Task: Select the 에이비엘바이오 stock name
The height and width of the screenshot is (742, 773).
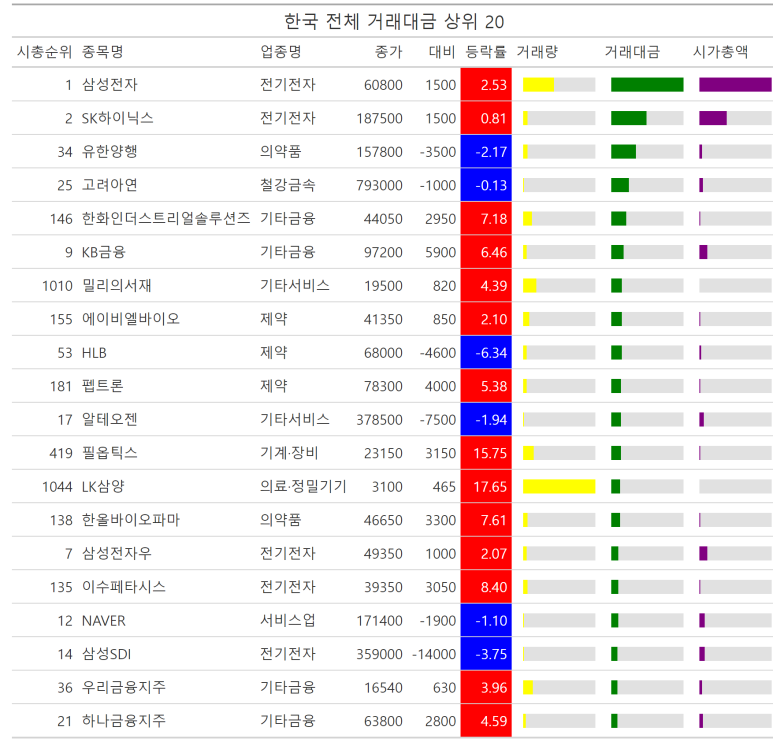Action: click(x=131, y=319)
